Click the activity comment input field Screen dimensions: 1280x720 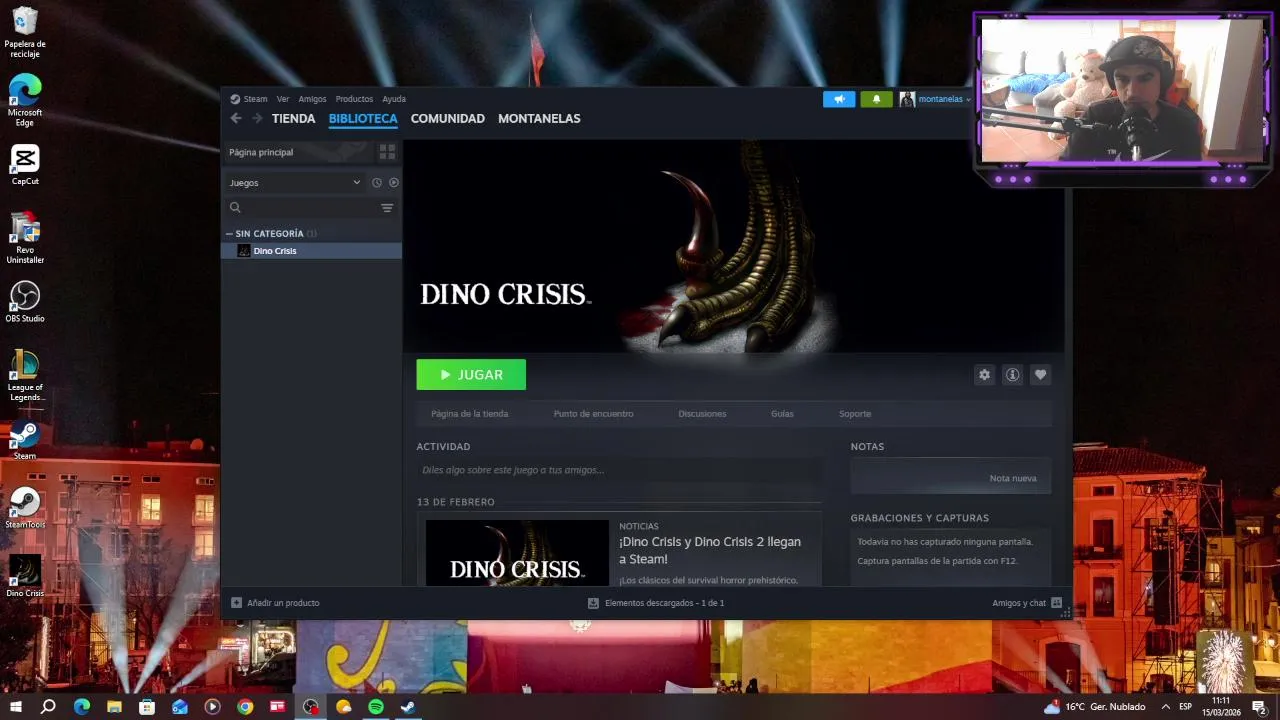coord(619,470)
